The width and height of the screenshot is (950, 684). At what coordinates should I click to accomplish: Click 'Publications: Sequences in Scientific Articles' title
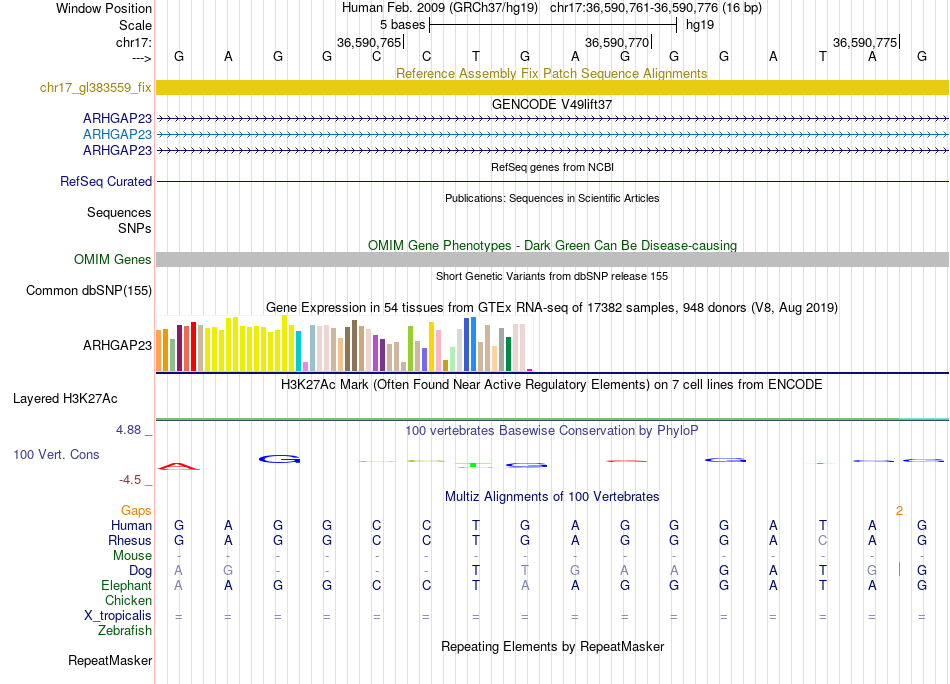(x=552, y=198)
